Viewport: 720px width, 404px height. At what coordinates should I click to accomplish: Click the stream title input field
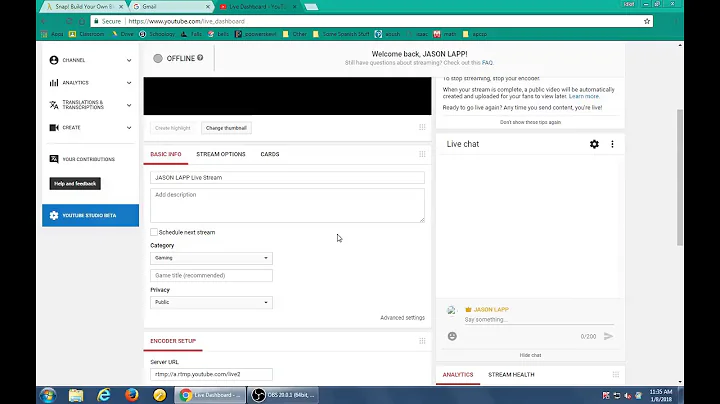(x=287, y=178)
